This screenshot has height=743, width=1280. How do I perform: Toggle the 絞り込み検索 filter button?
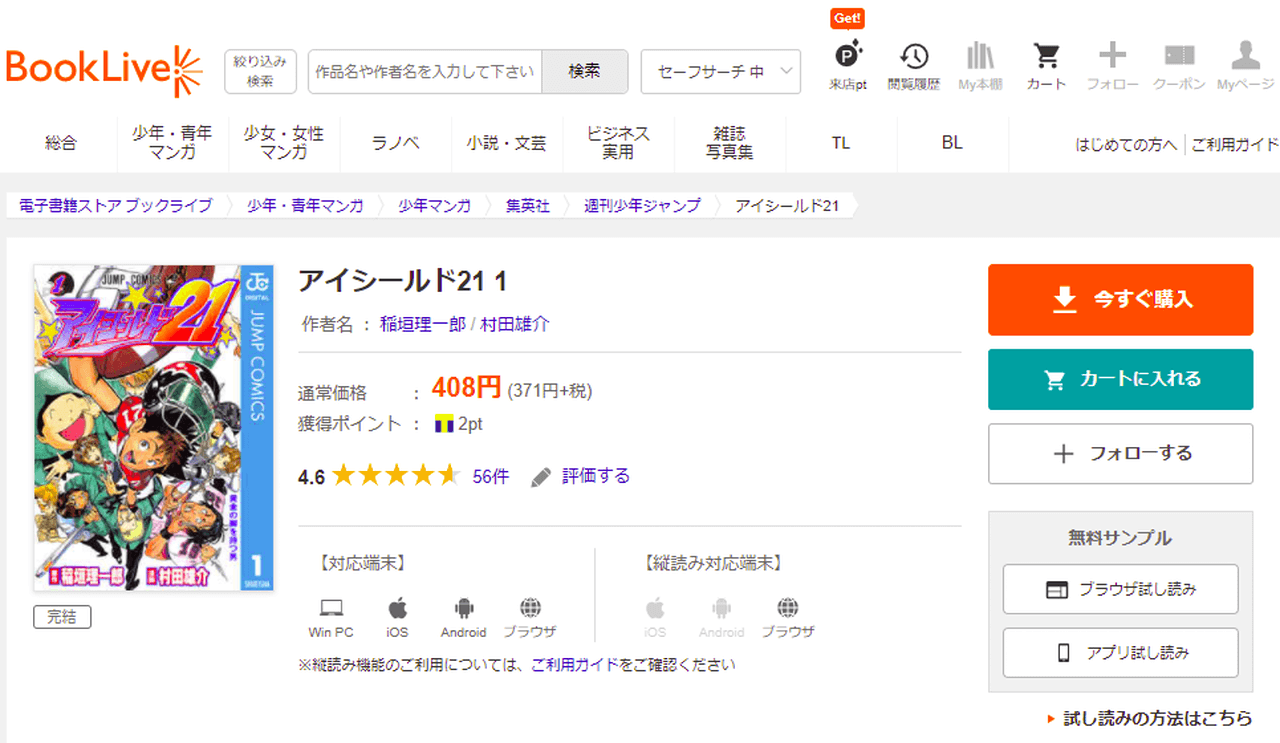coord(260,72)
